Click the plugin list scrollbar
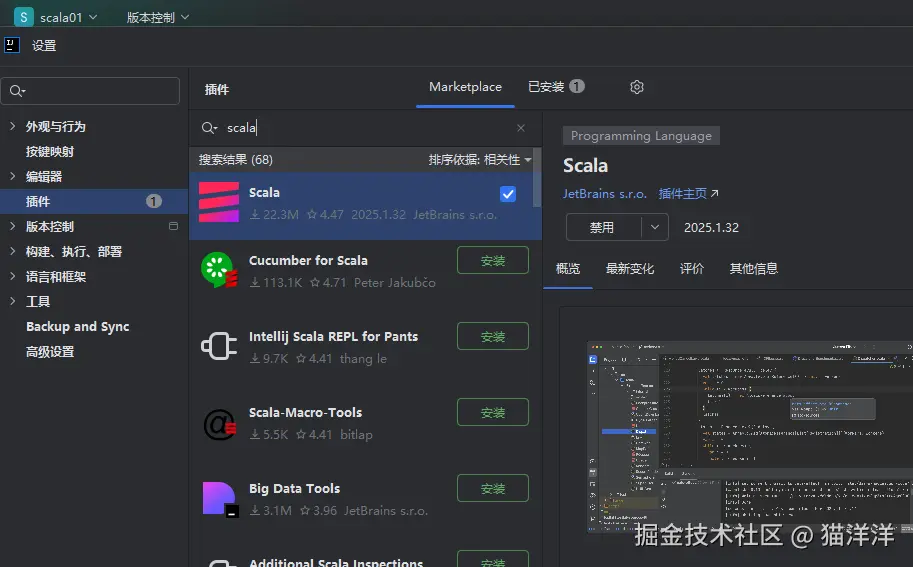The image size is (913, 567). tap(537, 178)
